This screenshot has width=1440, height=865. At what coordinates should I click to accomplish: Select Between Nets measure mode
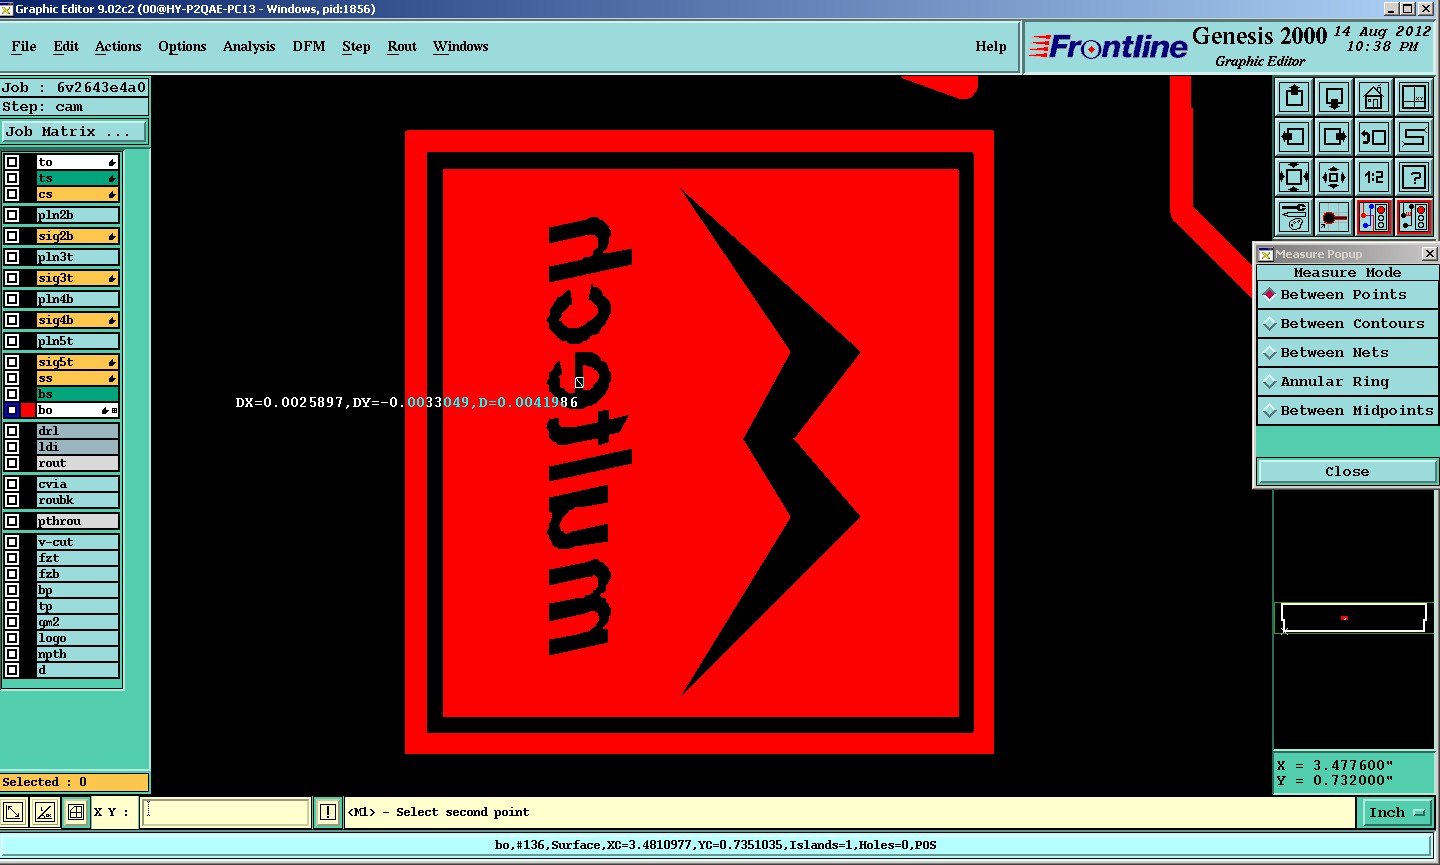[1347, 352]
